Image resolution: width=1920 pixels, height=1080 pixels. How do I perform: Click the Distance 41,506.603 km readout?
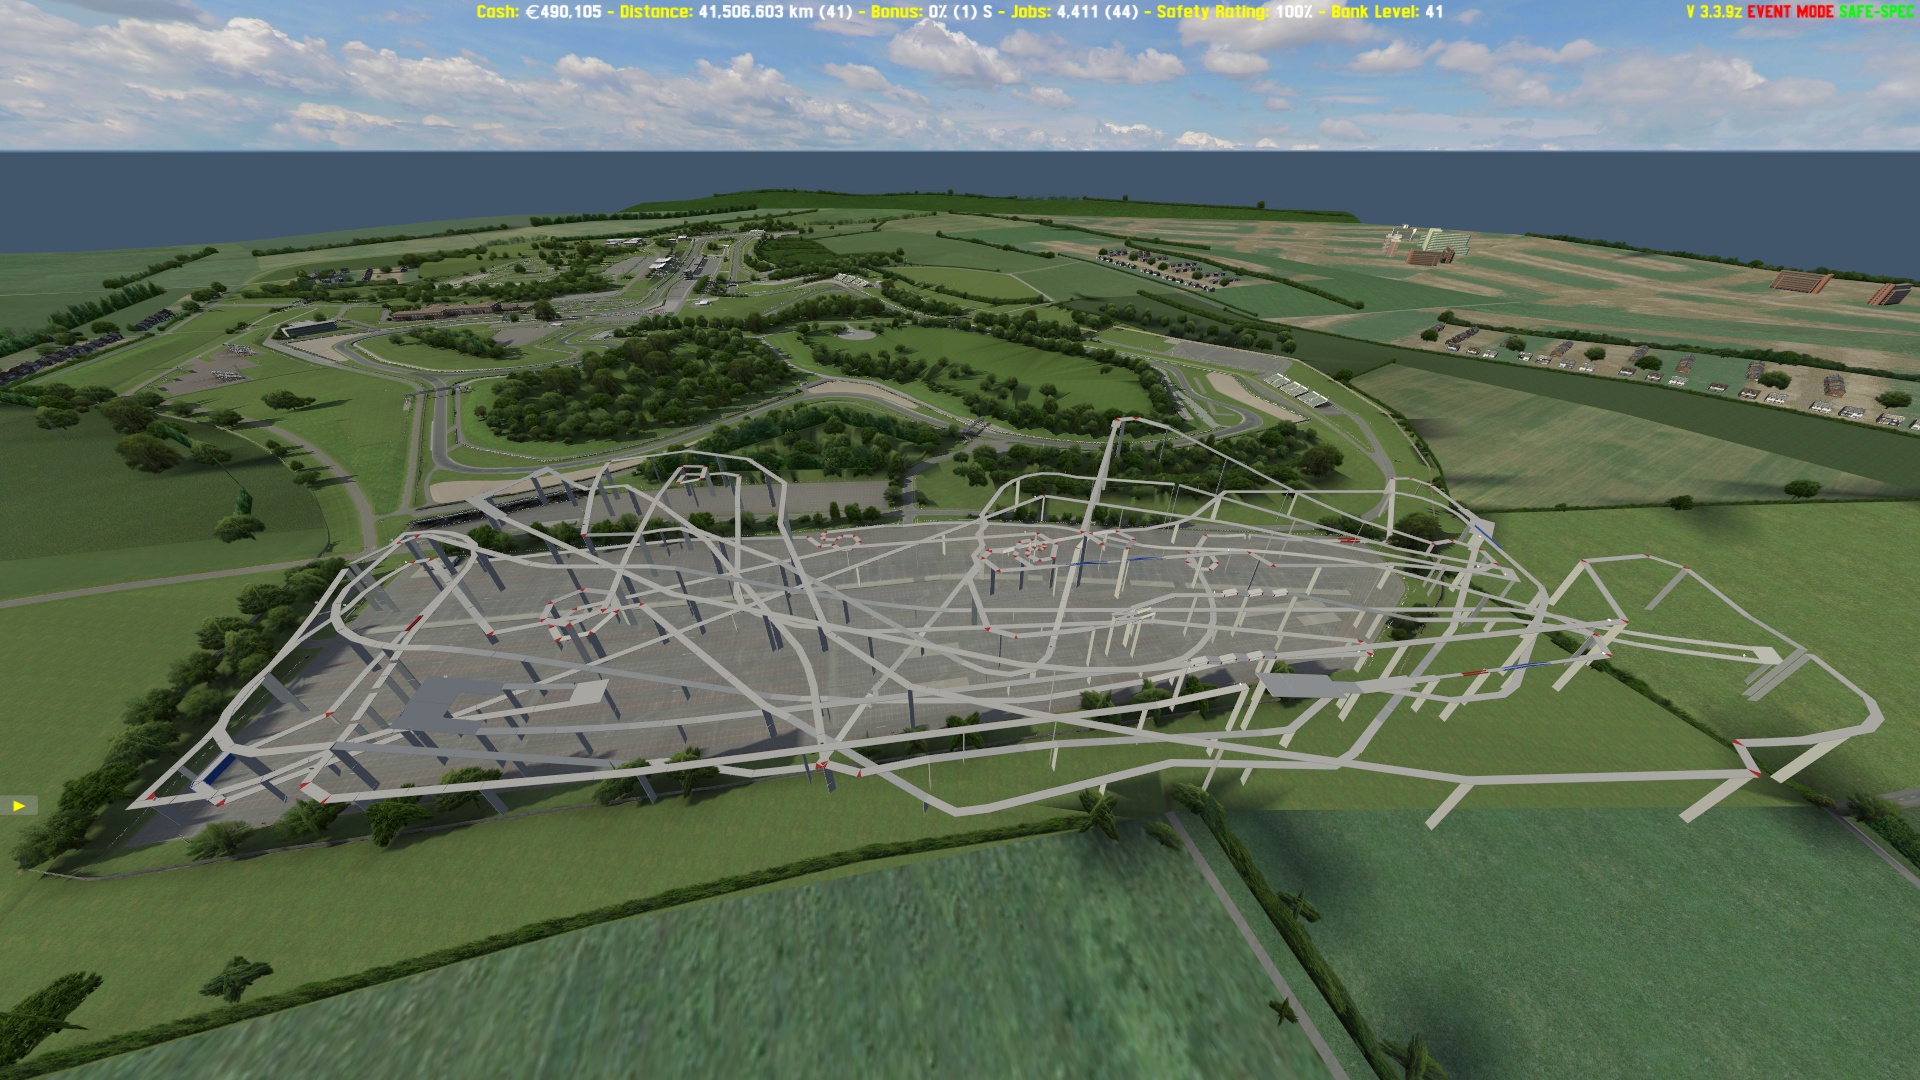point(735,12)
